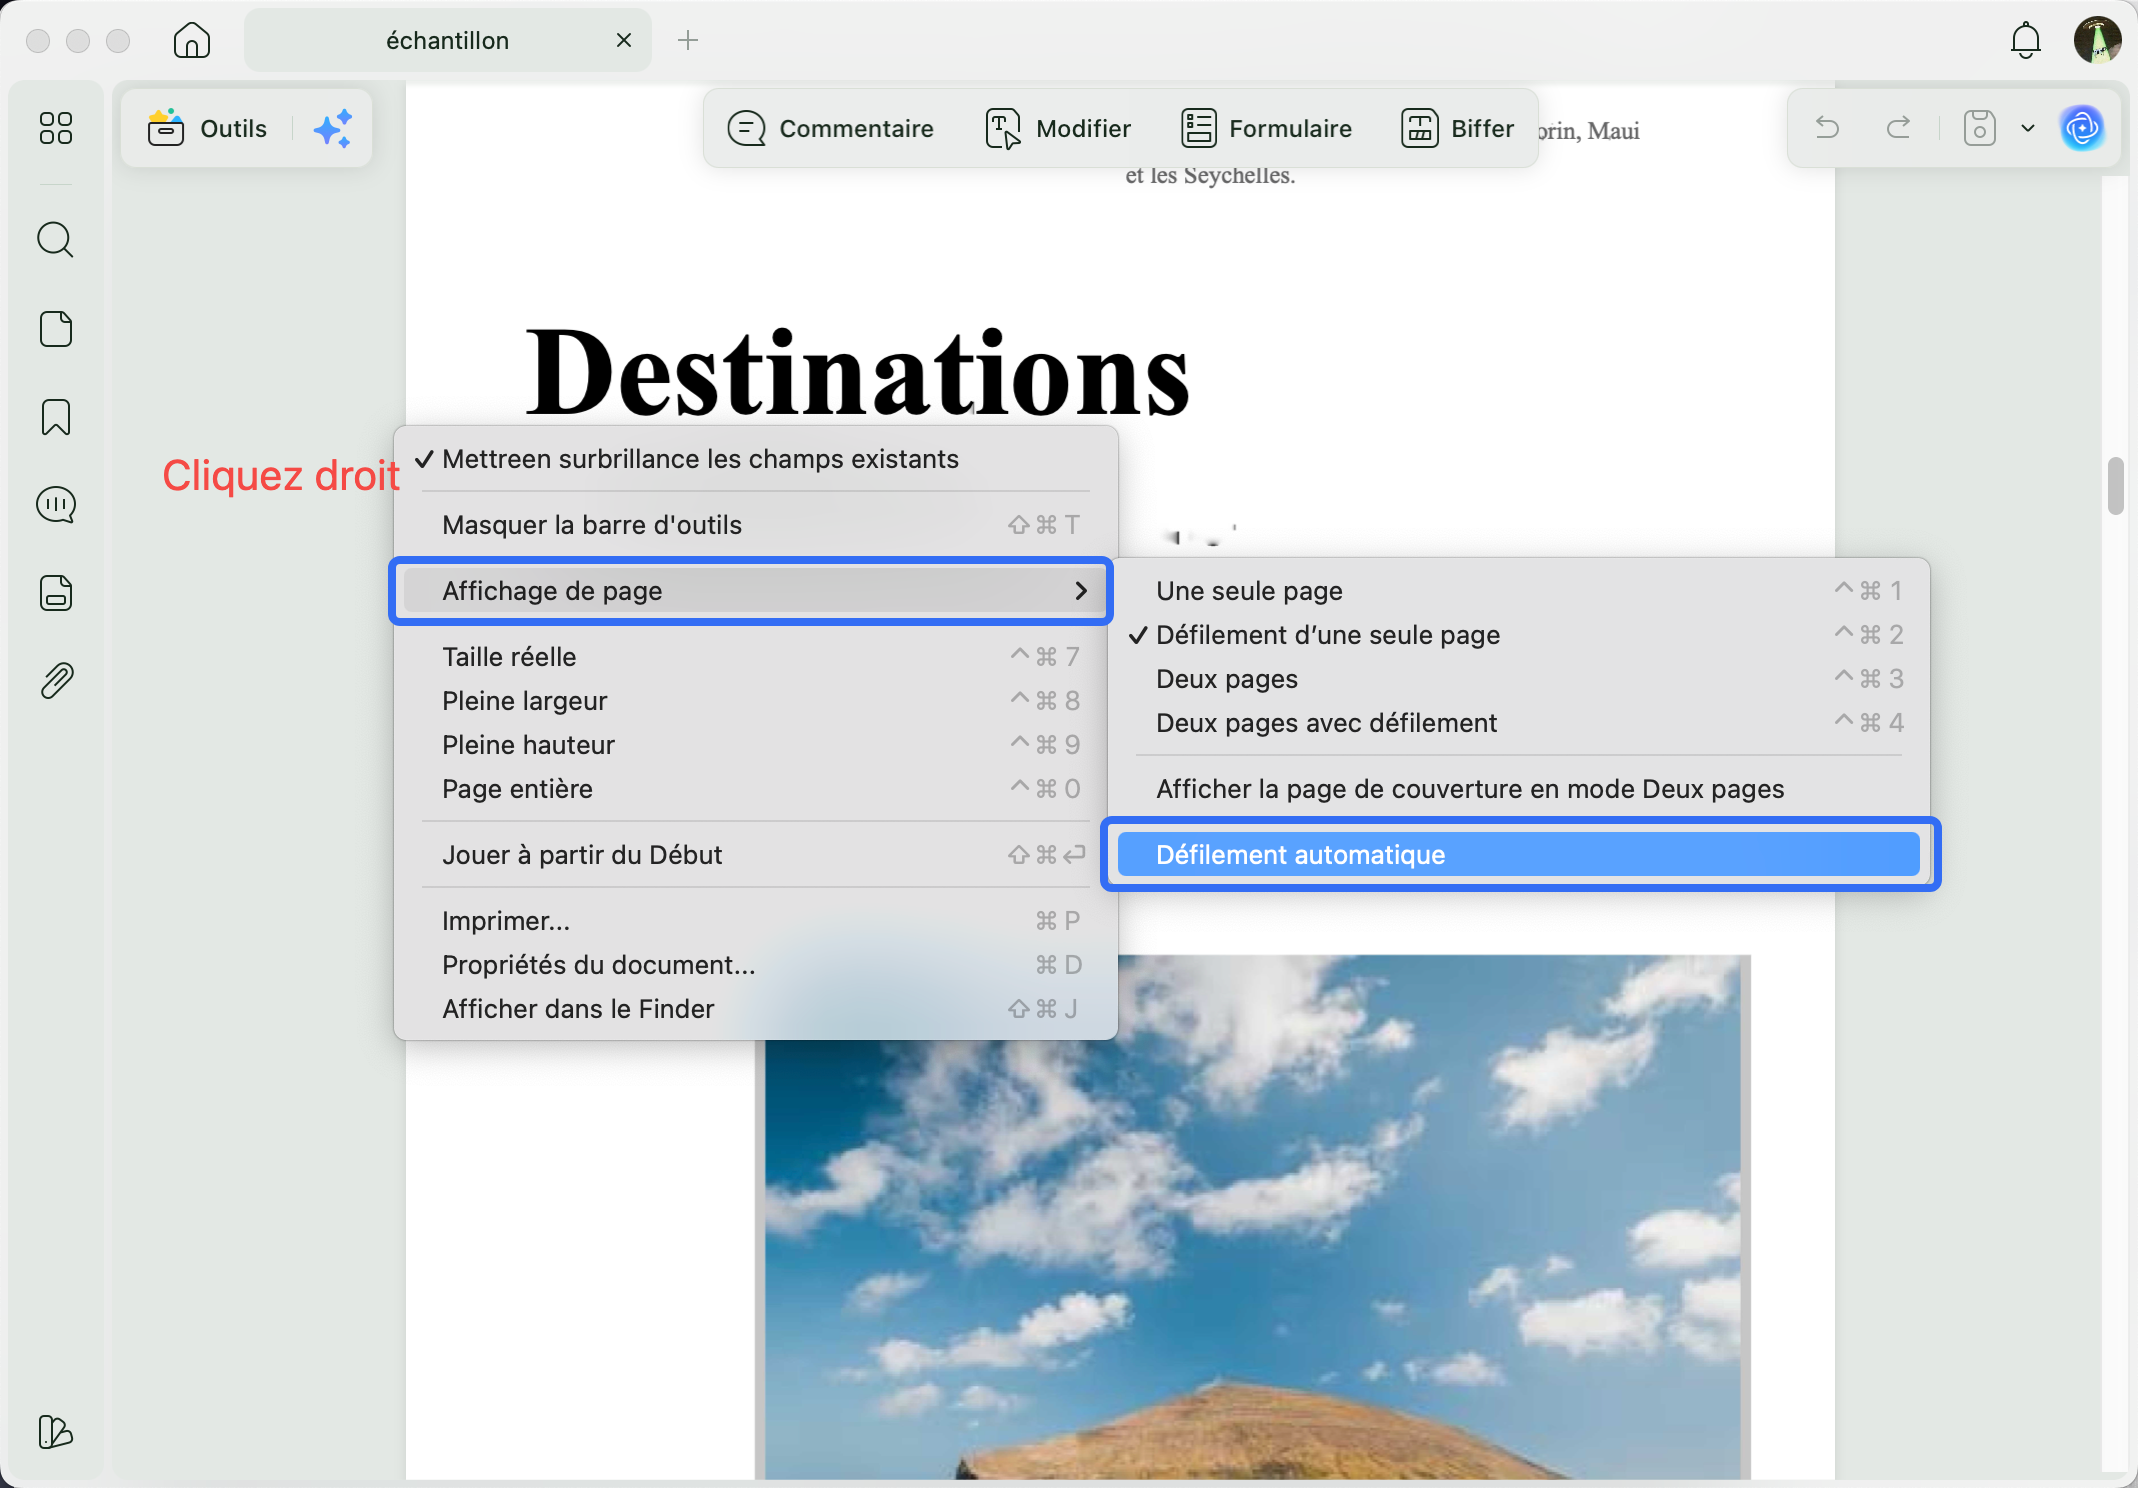
Task: Click the redo arrow
Action: pyautogui.click(x=1898, y=128)
